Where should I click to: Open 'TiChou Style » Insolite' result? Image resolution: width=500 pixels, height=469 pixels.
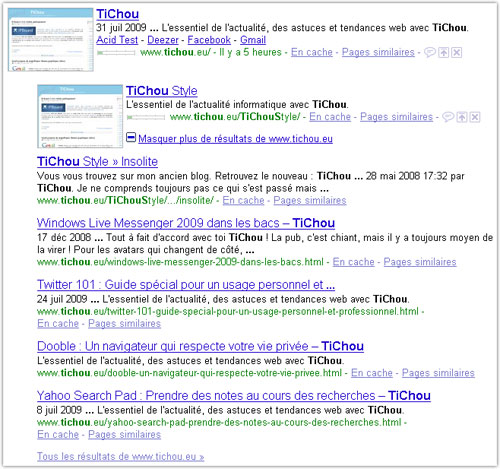coord(97,162)
